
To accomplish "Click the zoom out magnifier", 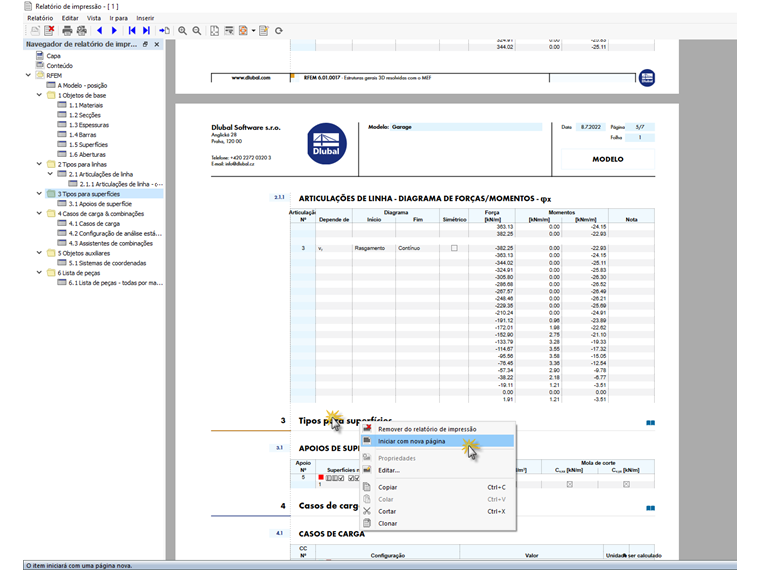I will 196,31.
